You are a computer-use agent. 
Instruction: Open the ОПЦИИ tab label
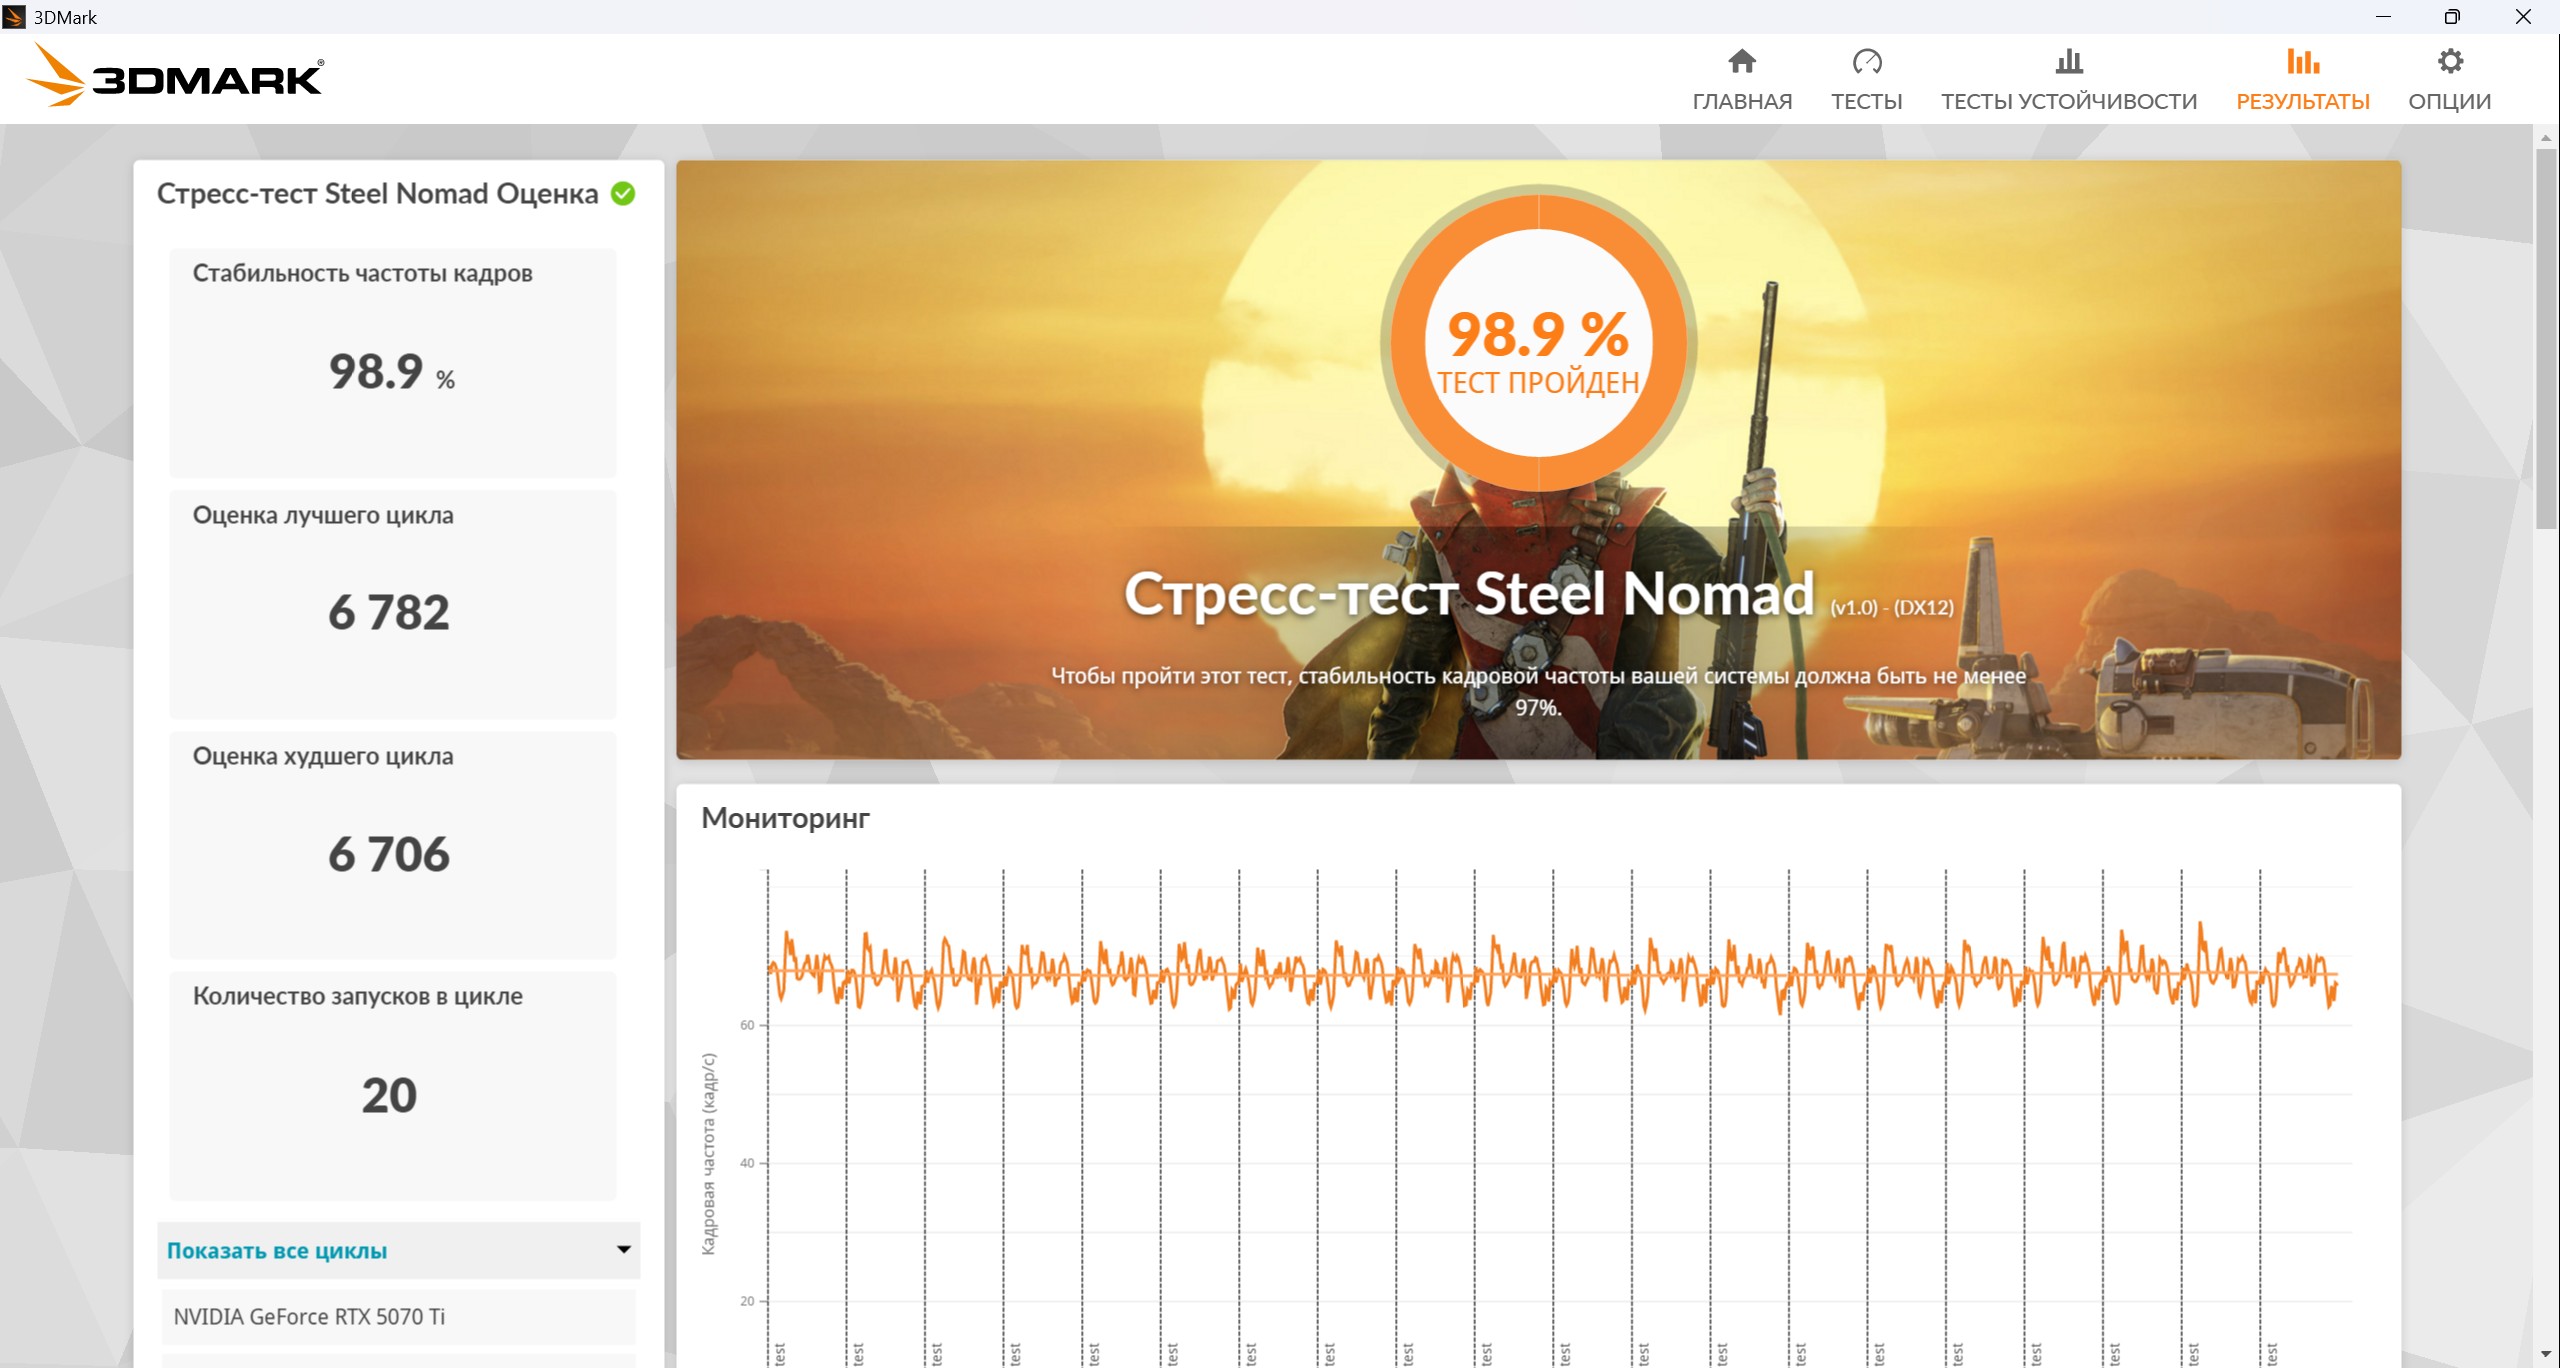pyautogui.click(x=2450, y=101)
